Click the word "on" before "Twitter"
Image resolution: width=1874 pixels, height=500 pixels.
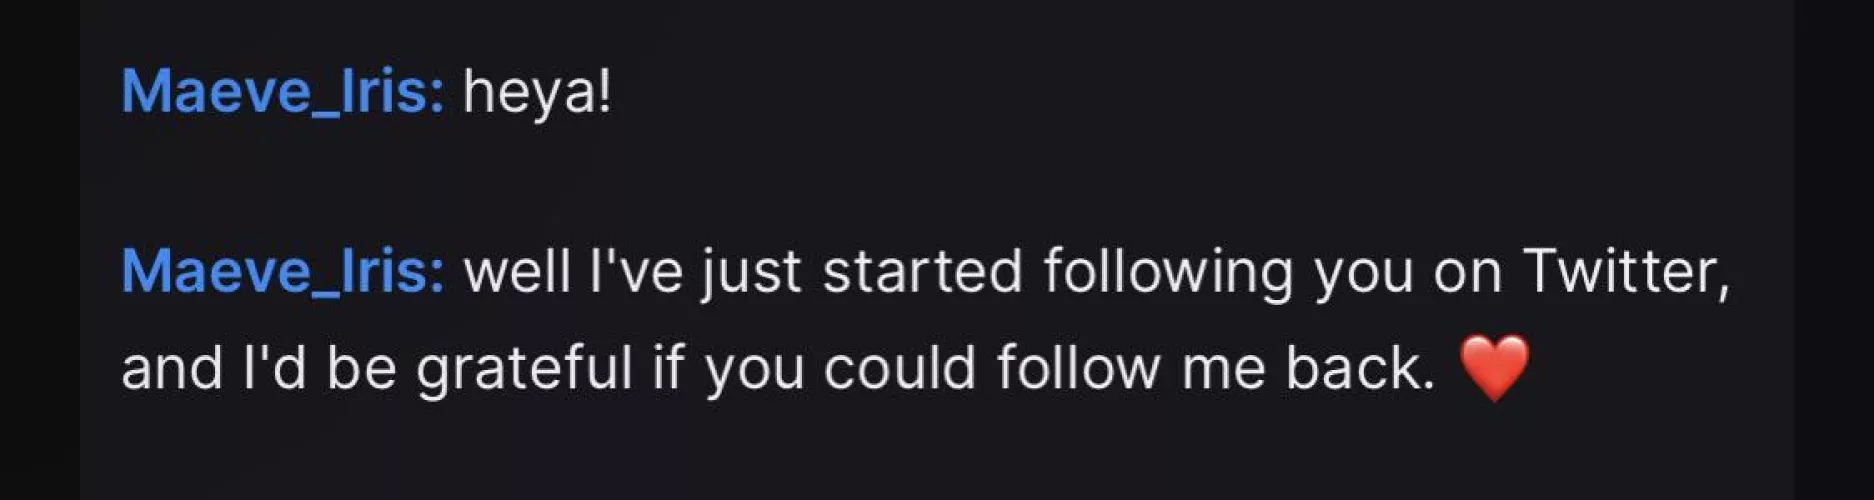pyautogui.click(x=1468, y=273)
